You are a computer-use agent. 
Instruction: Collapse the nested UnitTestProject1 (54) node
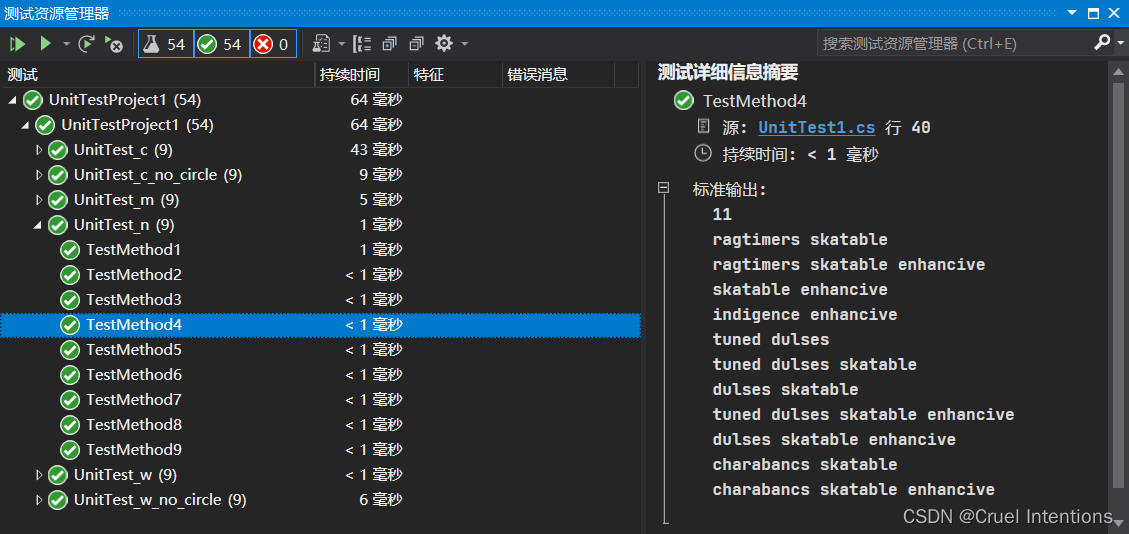(25, 125)
